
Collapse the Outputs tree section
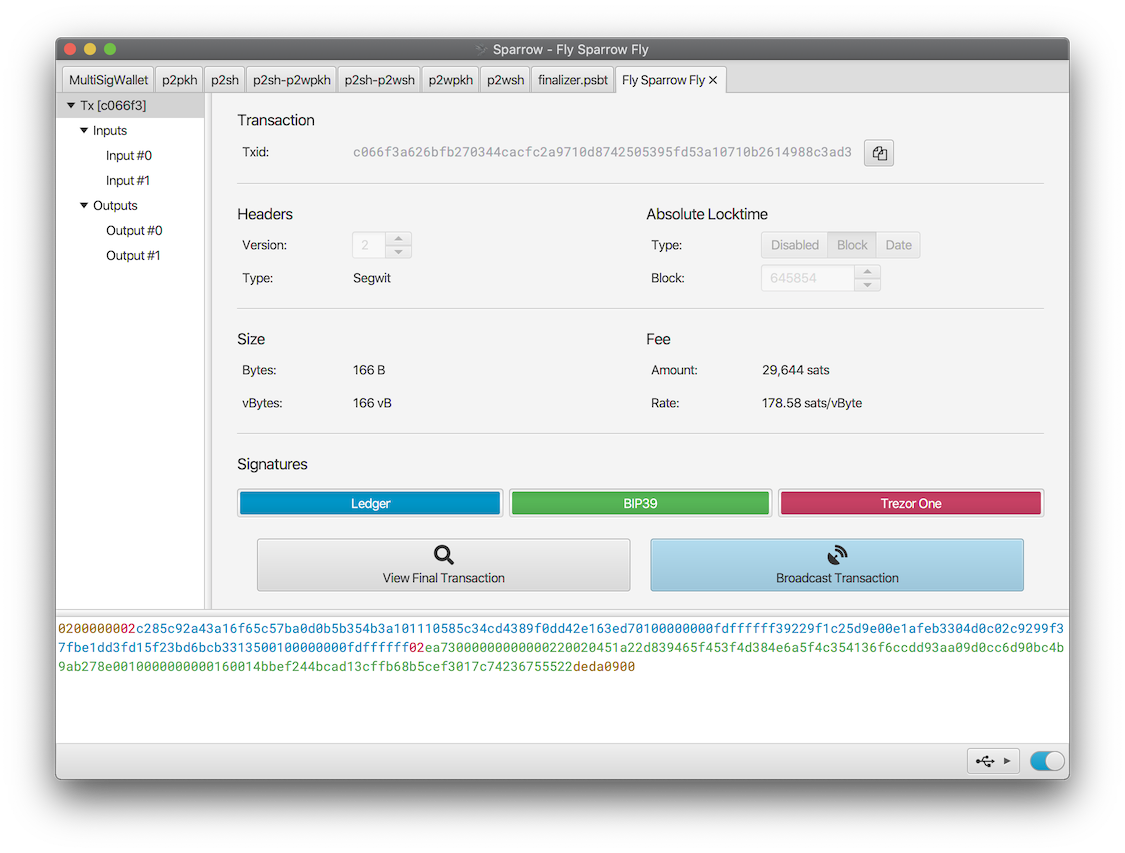pos(84,206)
